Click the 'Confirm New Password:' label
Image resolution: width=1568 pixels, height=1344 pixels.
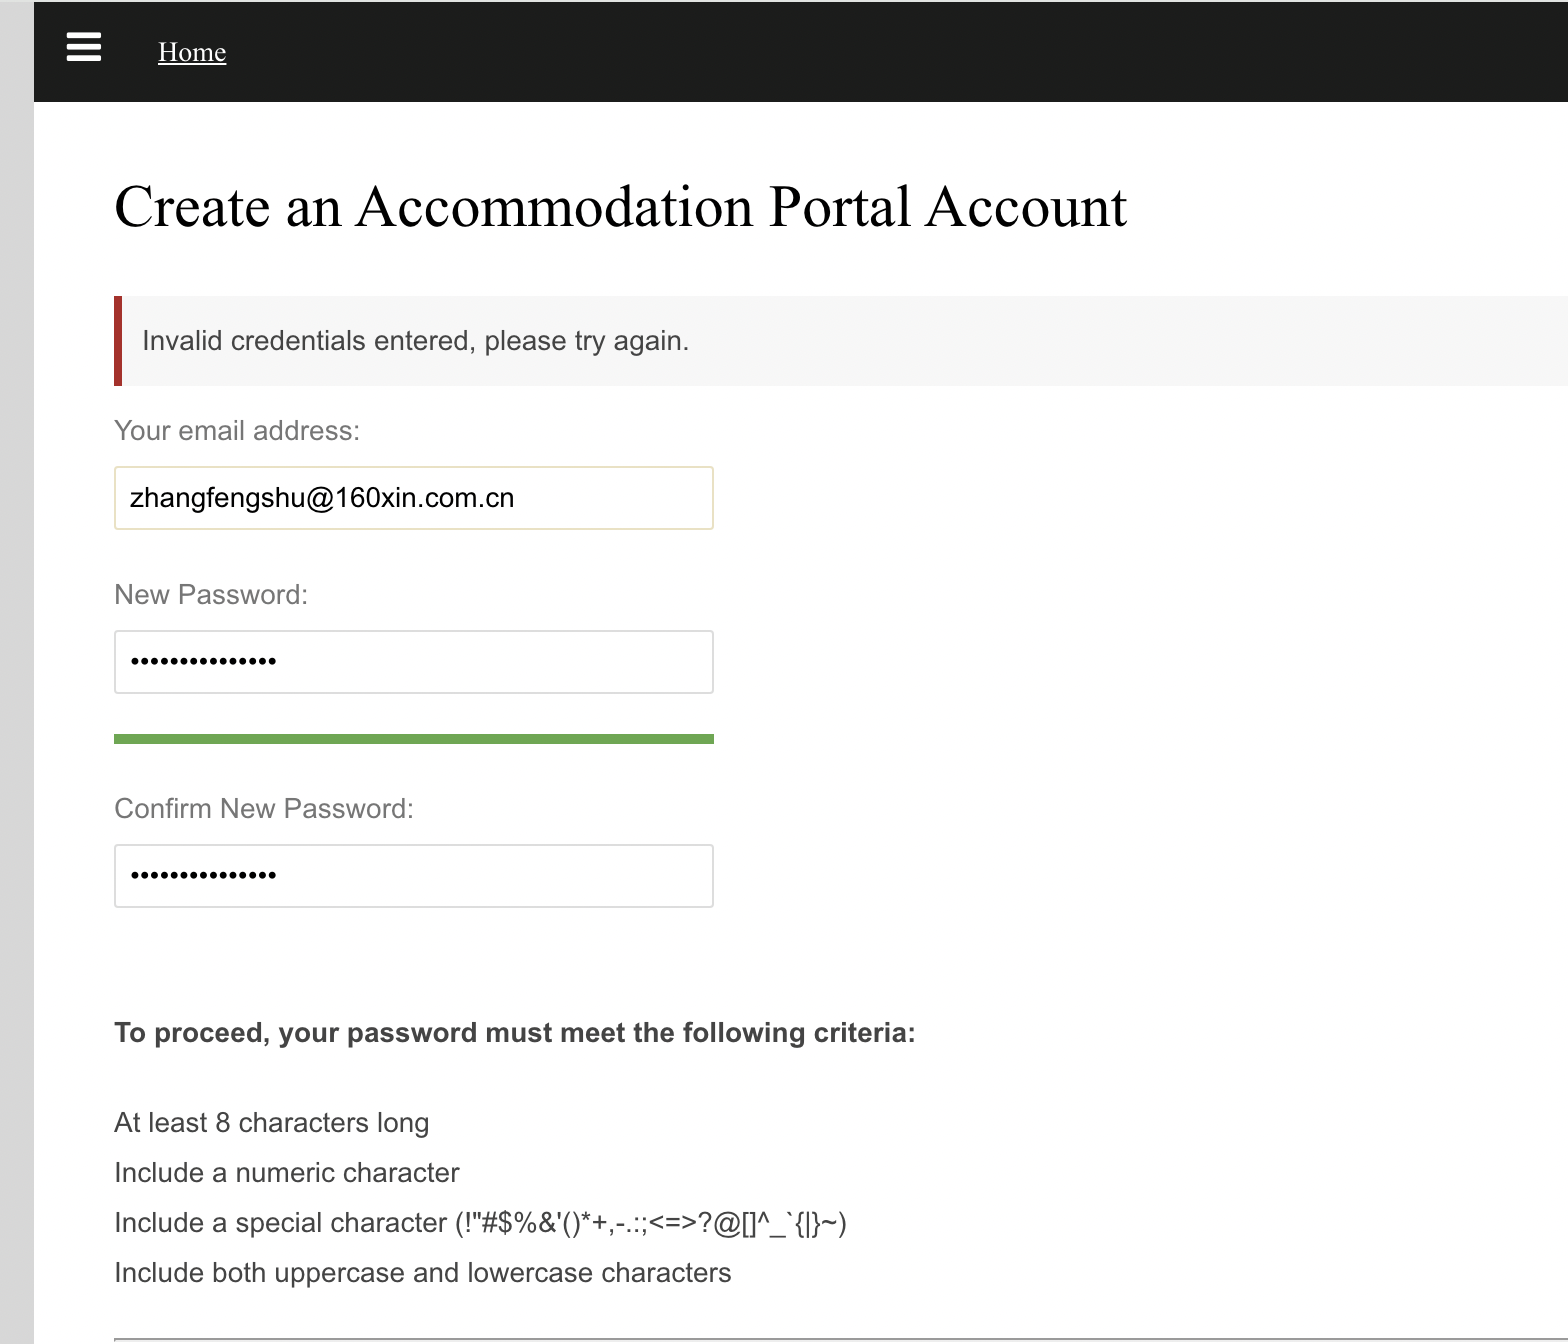pyautogui.click(x=264, y=809)
